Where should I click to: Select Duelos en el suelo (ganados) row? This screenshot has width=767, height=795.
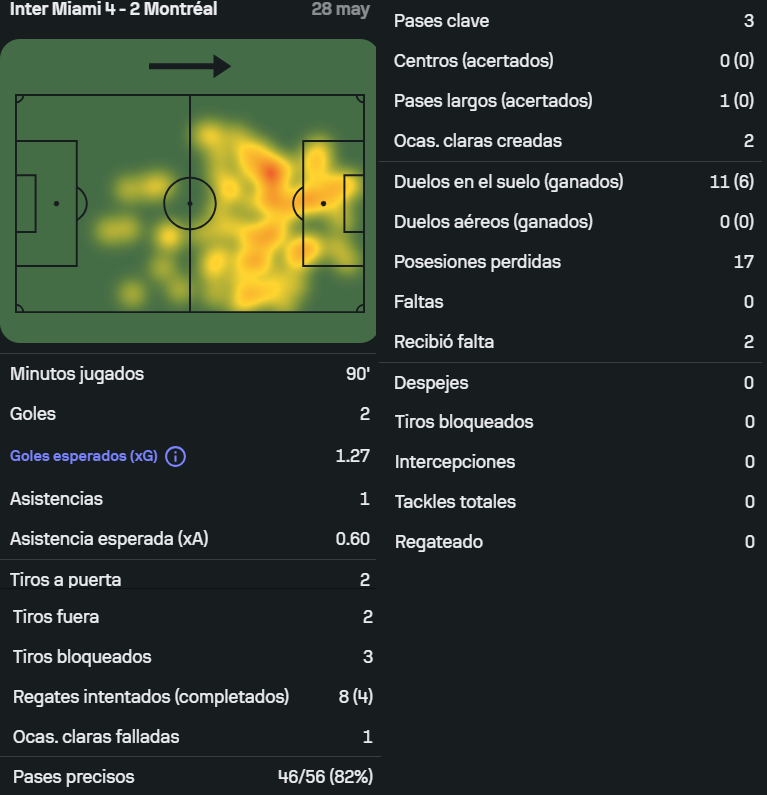pos(573,182)
